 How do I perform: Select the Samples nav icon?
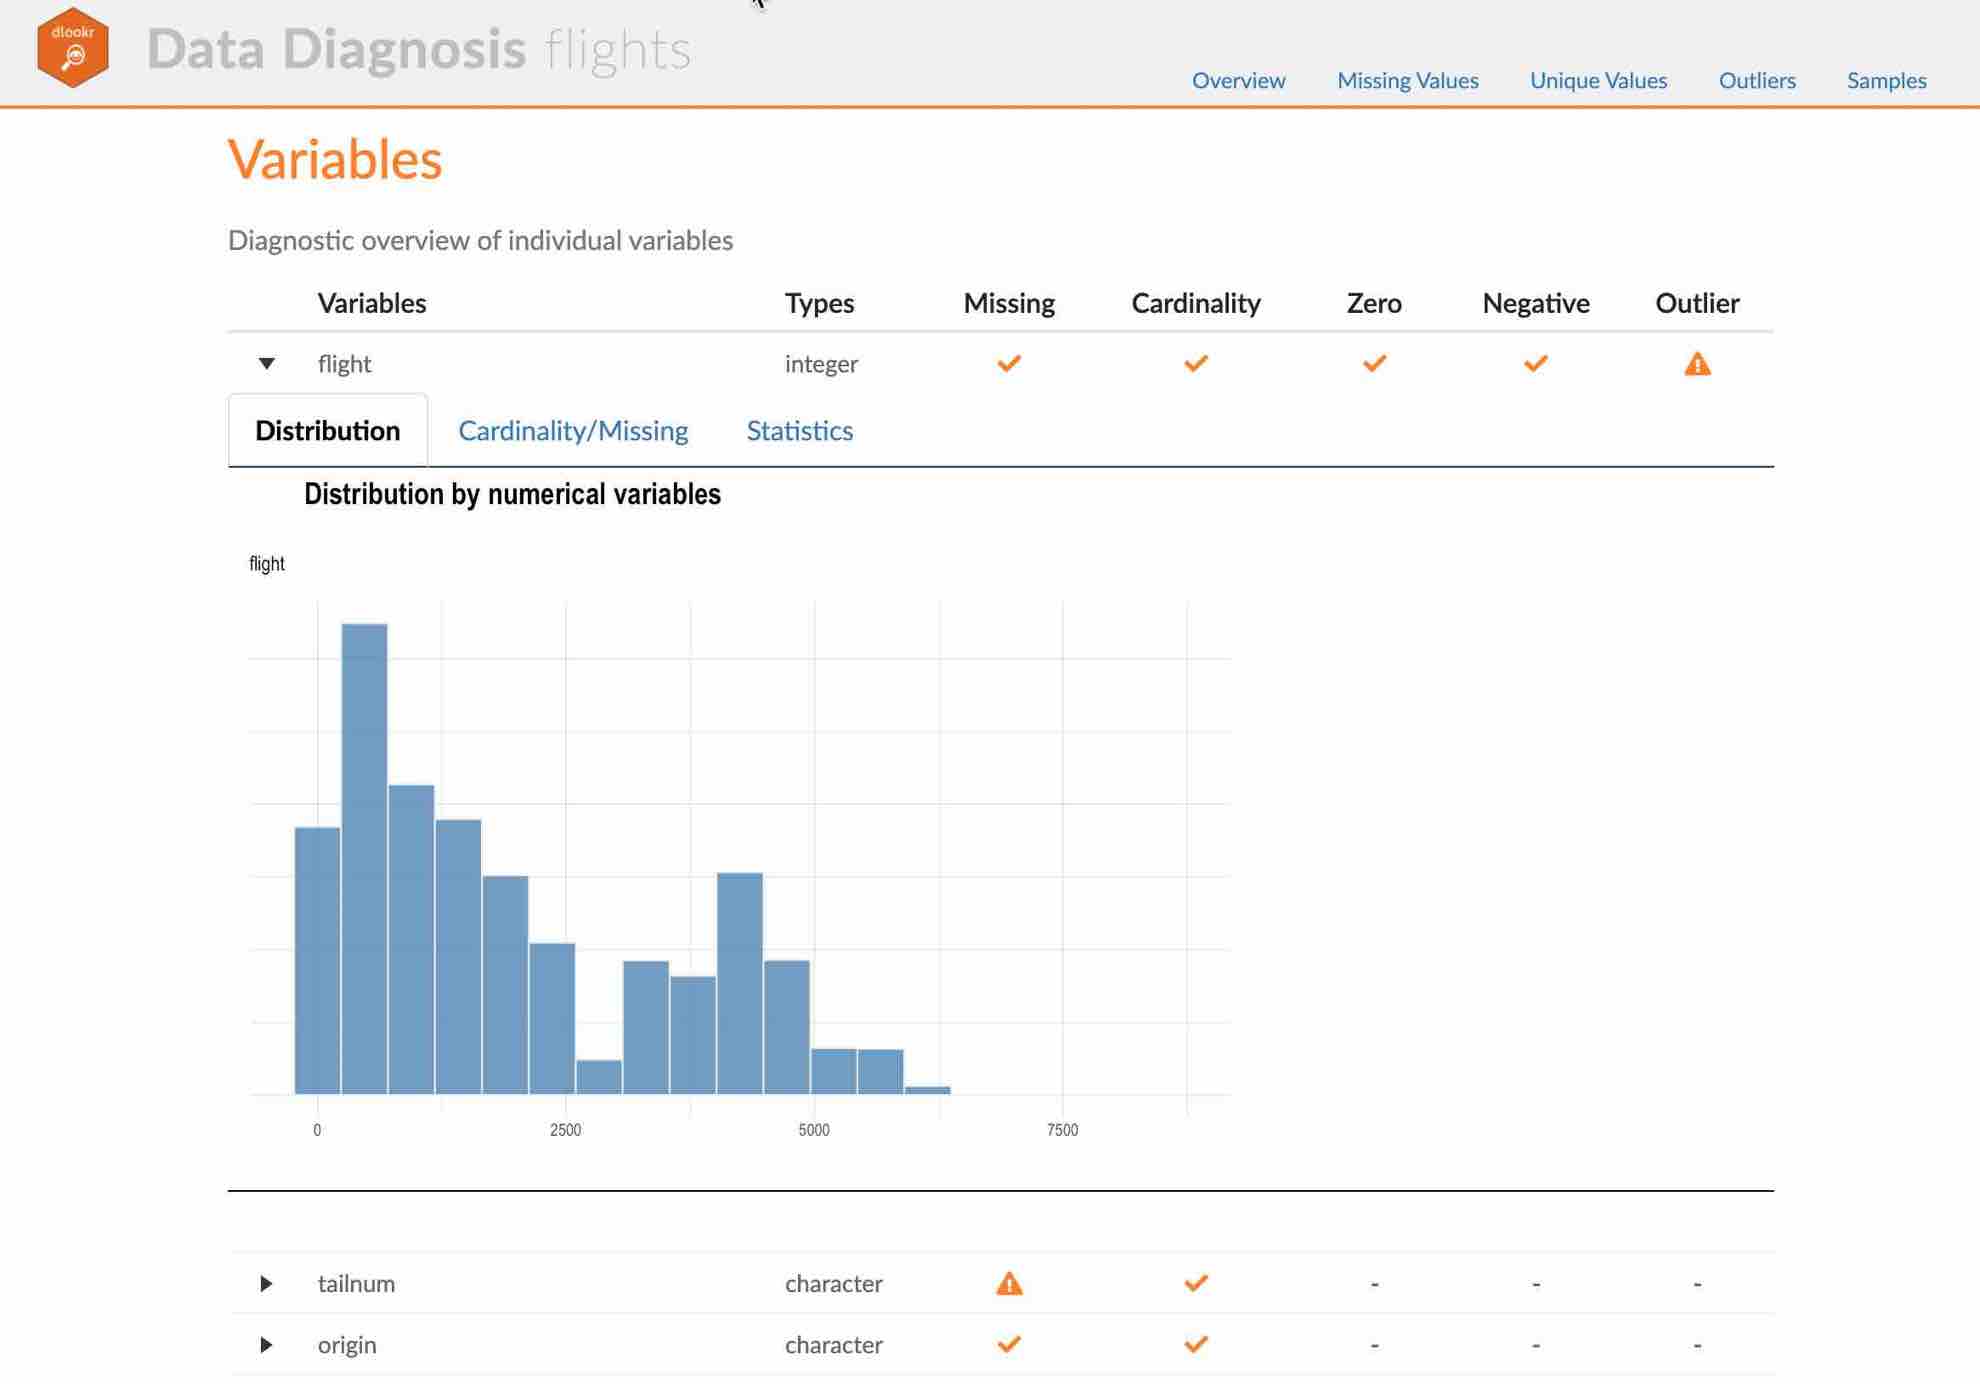point(1887,78)
